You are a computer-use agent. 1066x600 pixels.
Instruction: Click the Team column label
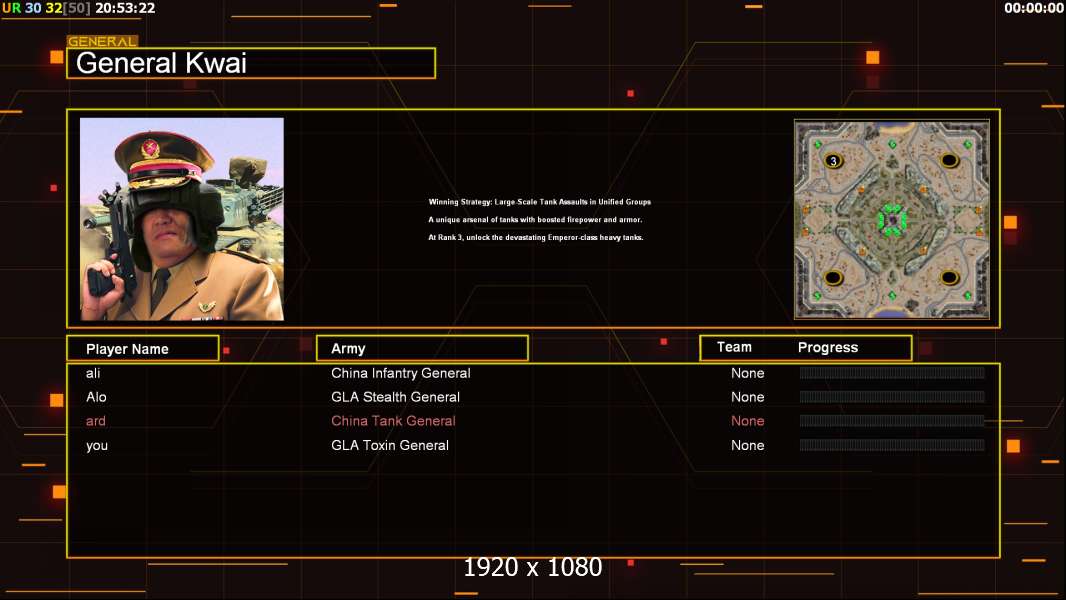click(x=734, y=347)
